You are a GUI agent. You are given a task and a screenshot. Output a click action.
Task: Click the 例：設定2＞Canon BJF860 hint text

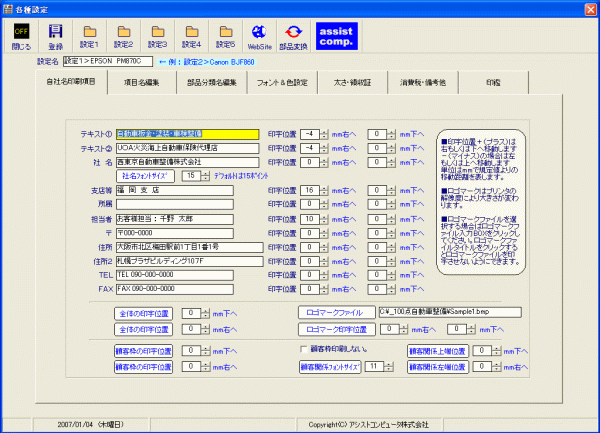(x=207, y=62)
